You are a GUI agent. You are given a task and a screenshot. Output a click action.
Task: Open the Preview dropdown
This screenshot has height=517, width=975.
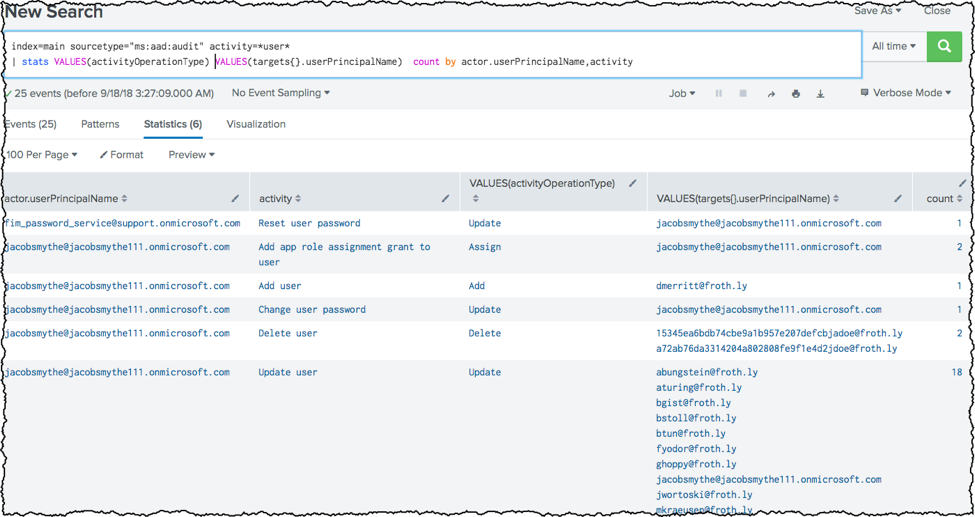click(x=192, y=155)
